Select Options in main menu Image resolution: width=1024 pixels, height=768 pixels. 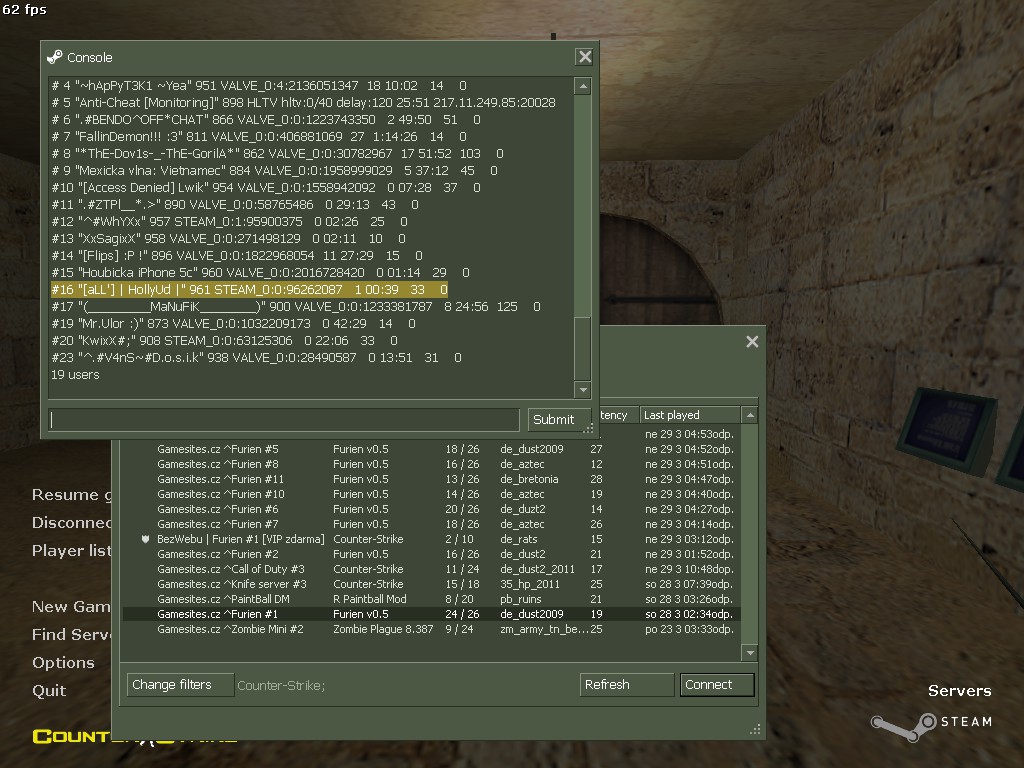point(63,663)
